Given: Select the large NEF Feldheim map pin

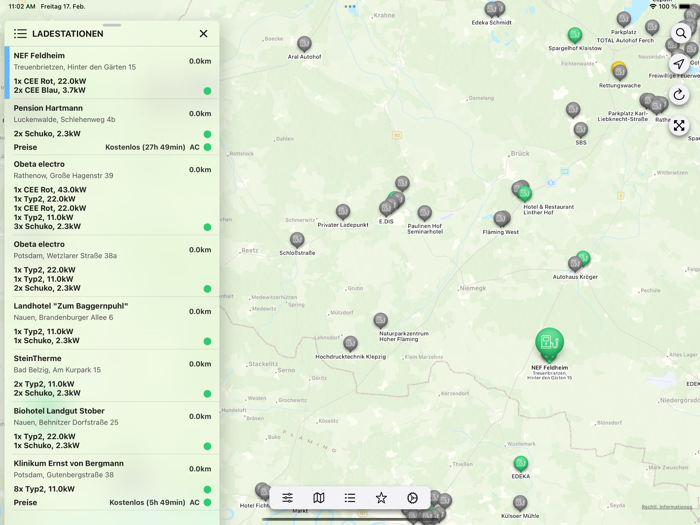Looking at the screenshot, I should (549, 344).
